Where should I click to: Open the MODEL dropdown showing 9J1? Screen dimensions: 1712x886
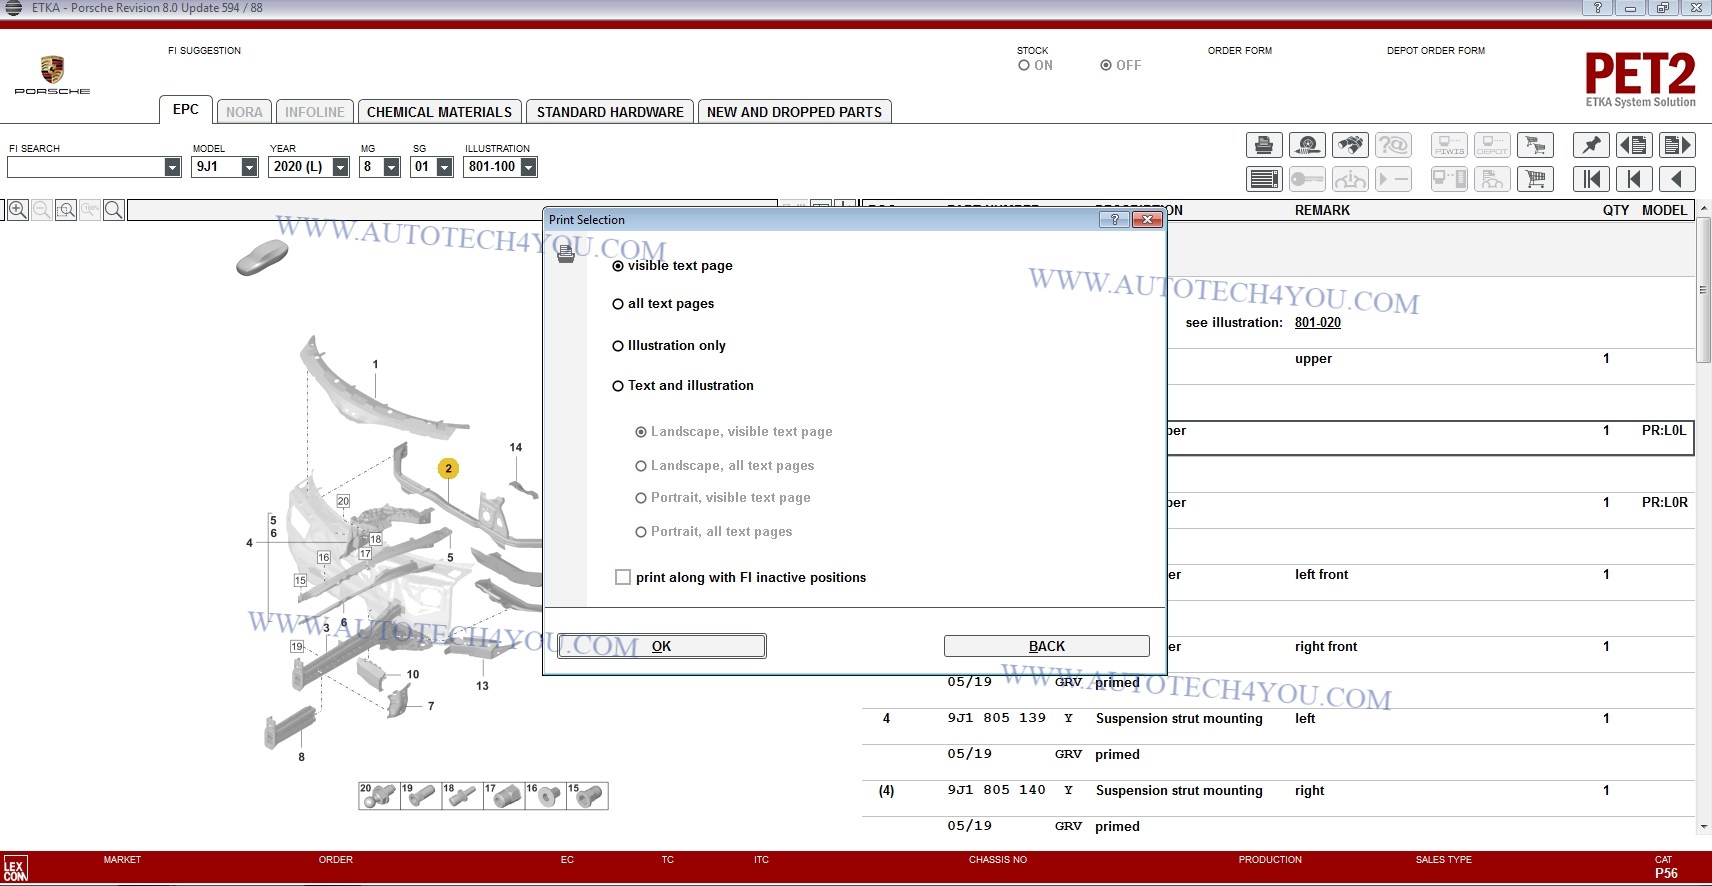[x=249, y=167]
